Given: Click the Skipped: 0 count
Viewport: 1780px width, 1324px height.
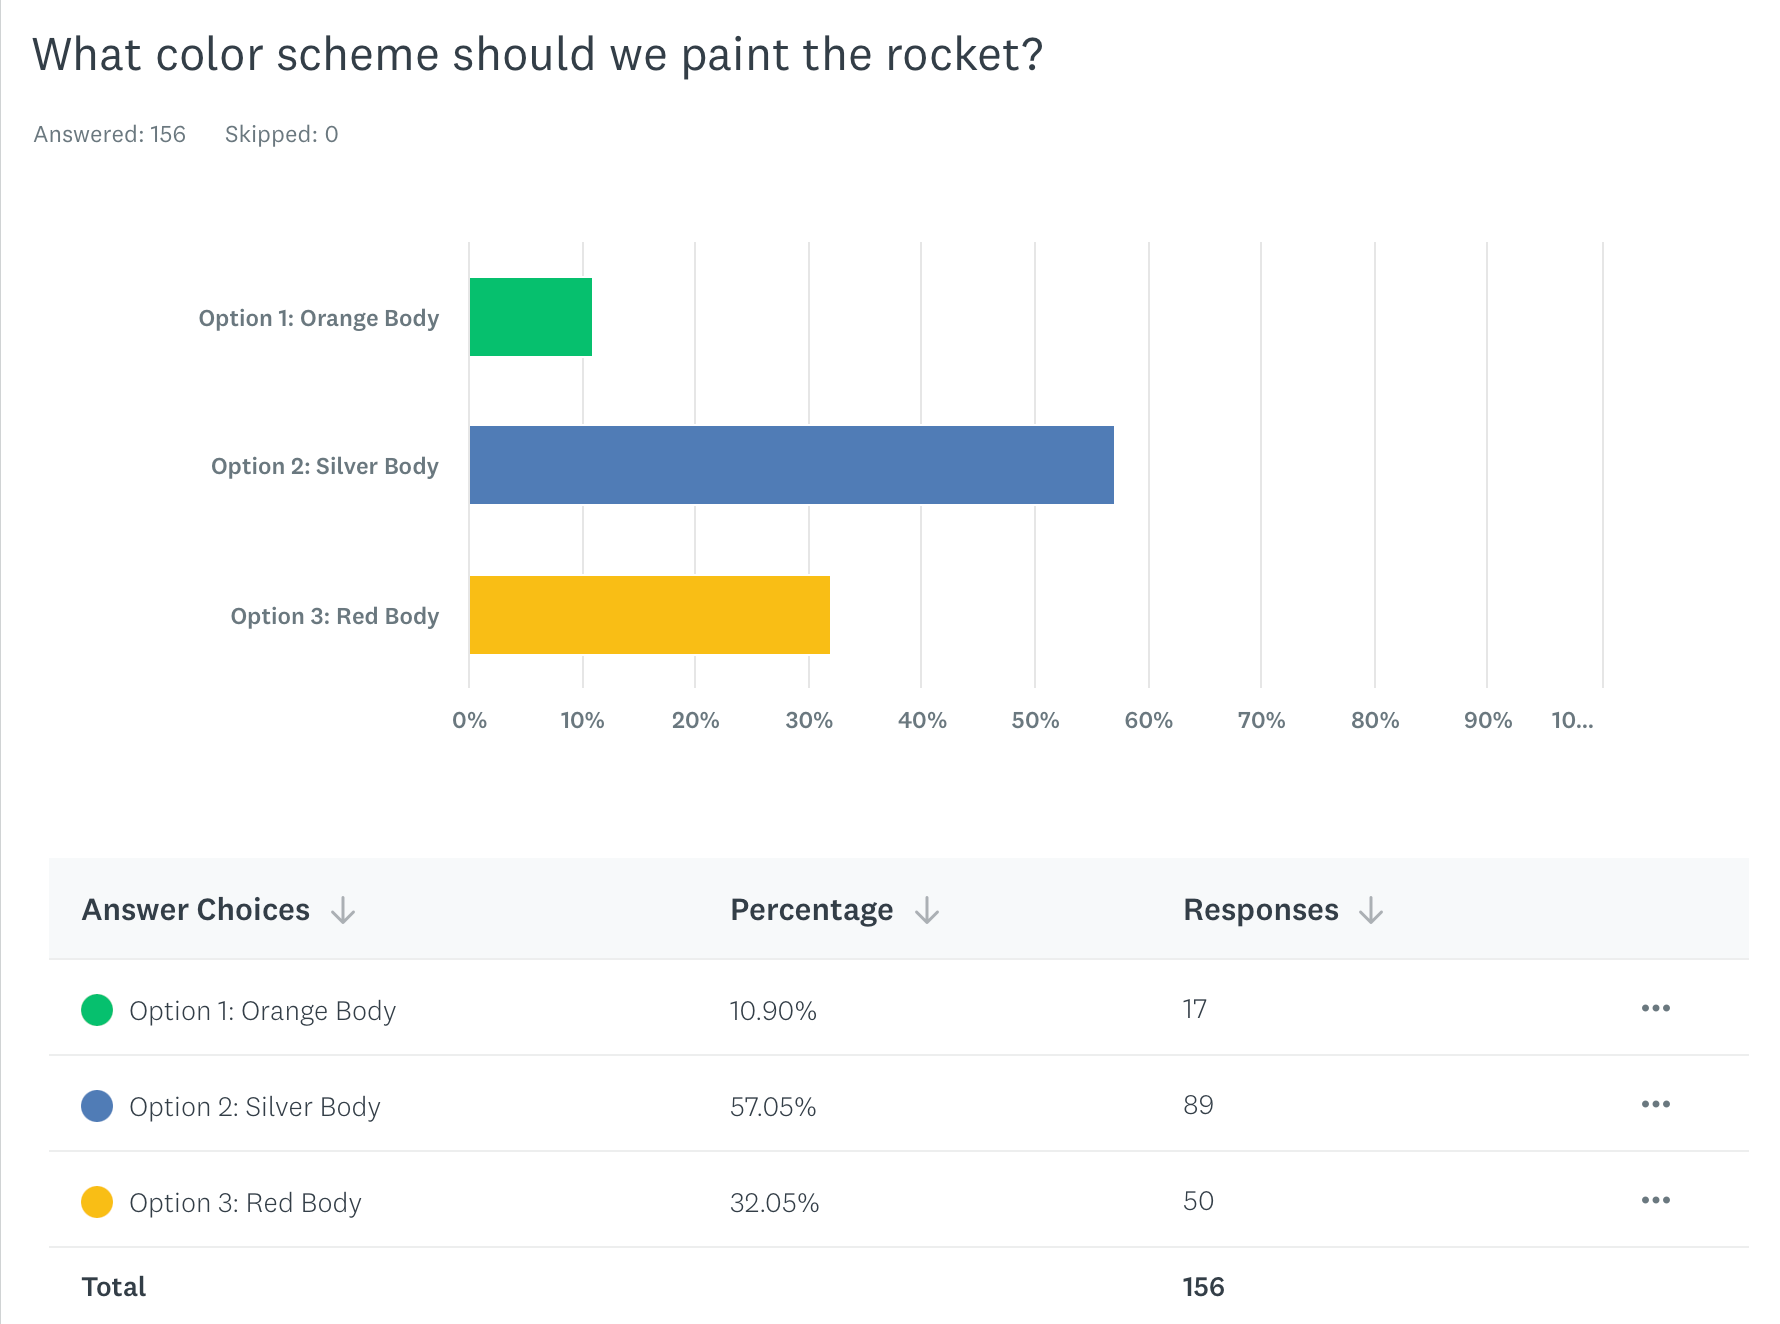Looking at the screenshot, I should 281,134.
